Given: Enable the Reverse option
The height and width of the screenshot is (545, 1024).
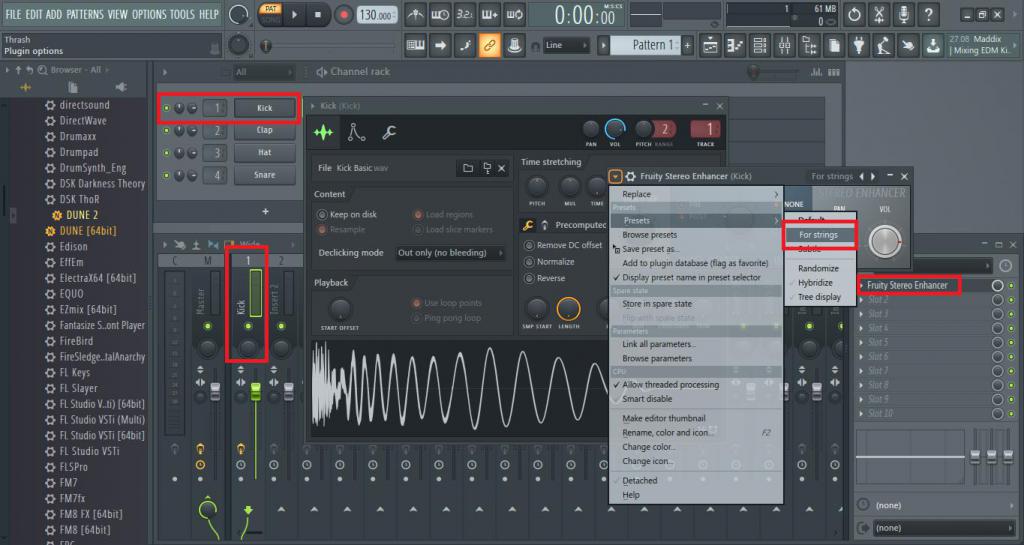Looking at the screenshot, I should point(529,278).
